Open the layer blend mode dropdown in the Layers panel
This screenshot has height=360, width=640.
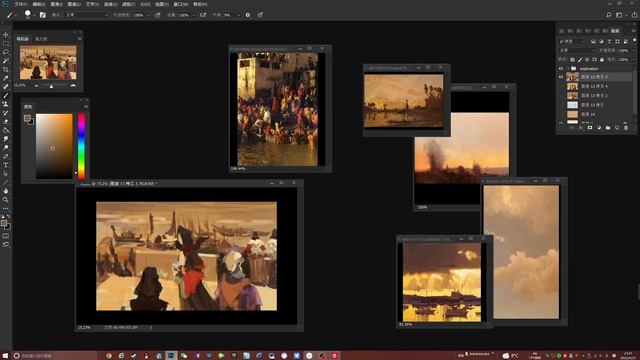click(577, 50)
